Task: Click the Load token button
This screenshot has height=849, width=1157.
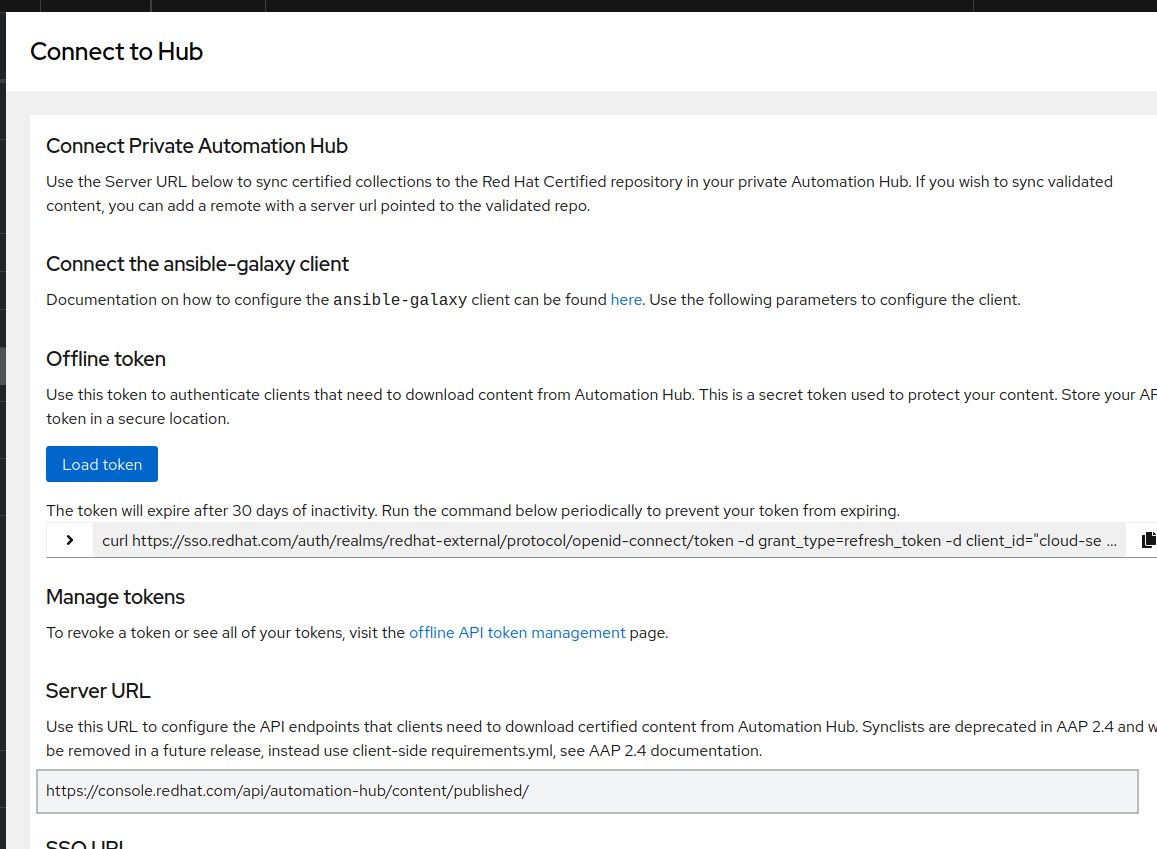Action: (102, 464)
